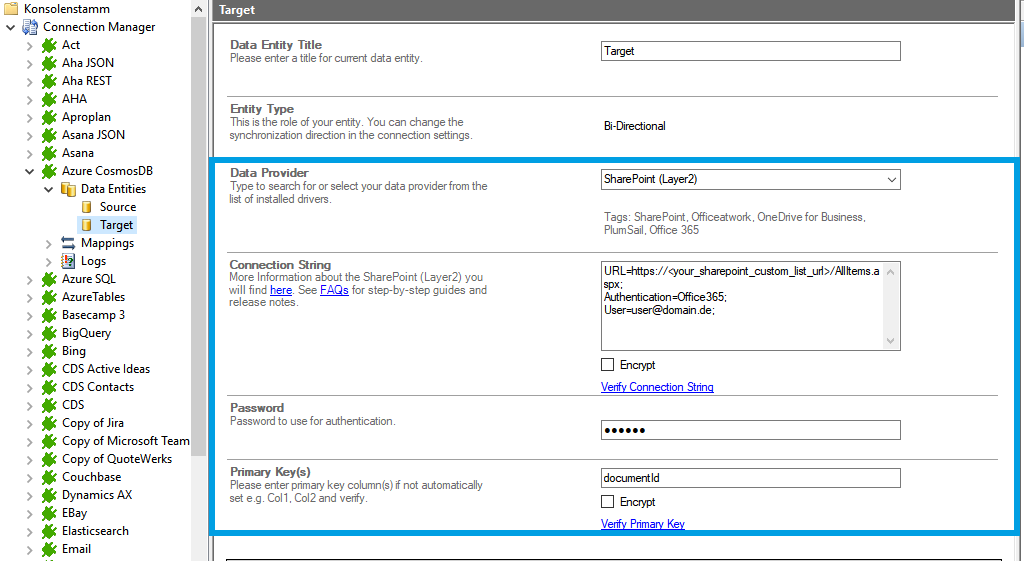1024x561 pixels.
Task: Collapse the Azure CosmosDB tree node
Action: [x=29, y=171]
